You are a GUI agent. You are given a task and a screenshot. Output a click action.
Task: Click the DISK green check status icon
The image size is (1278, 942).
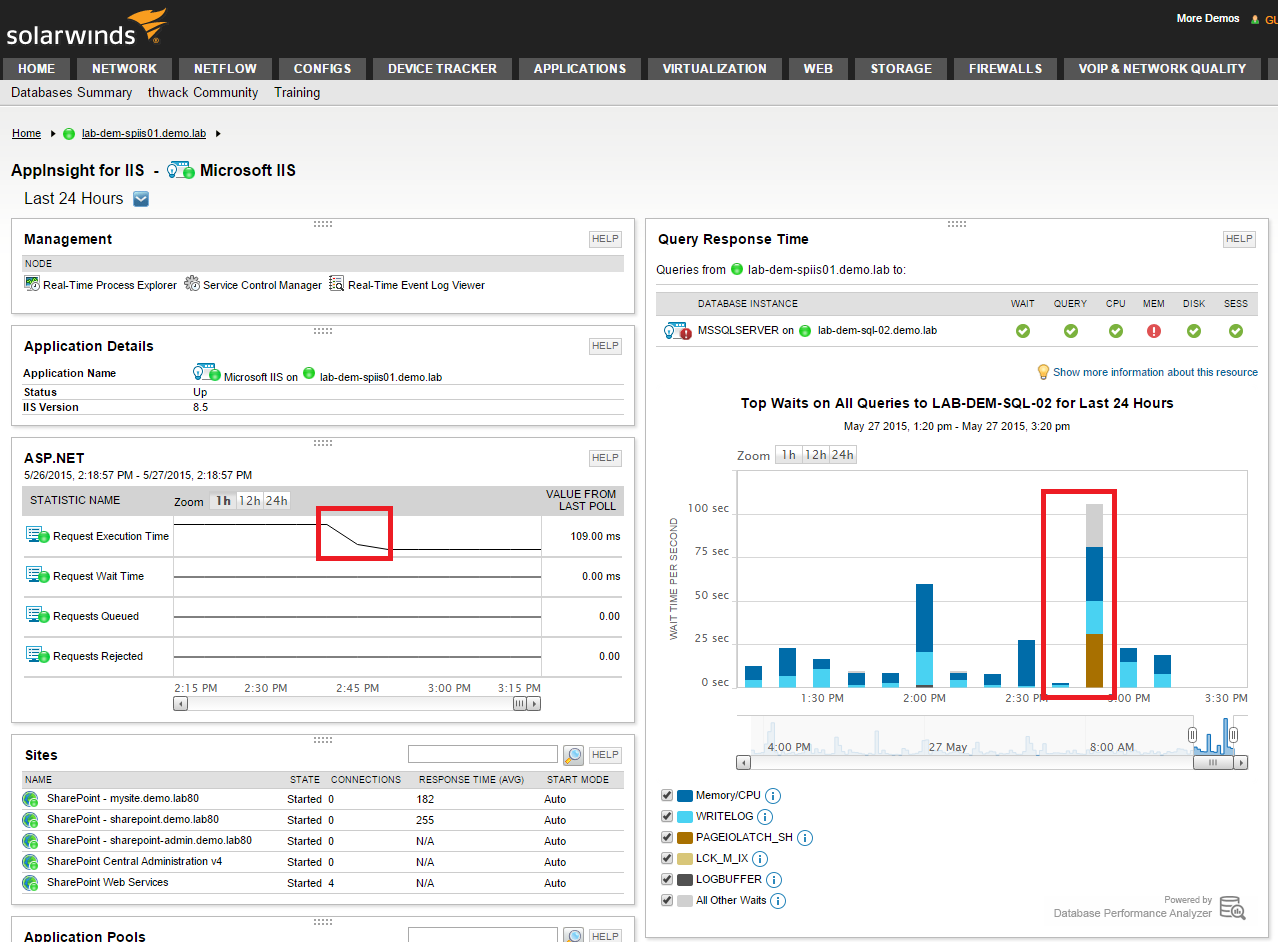click(1194, 331)
